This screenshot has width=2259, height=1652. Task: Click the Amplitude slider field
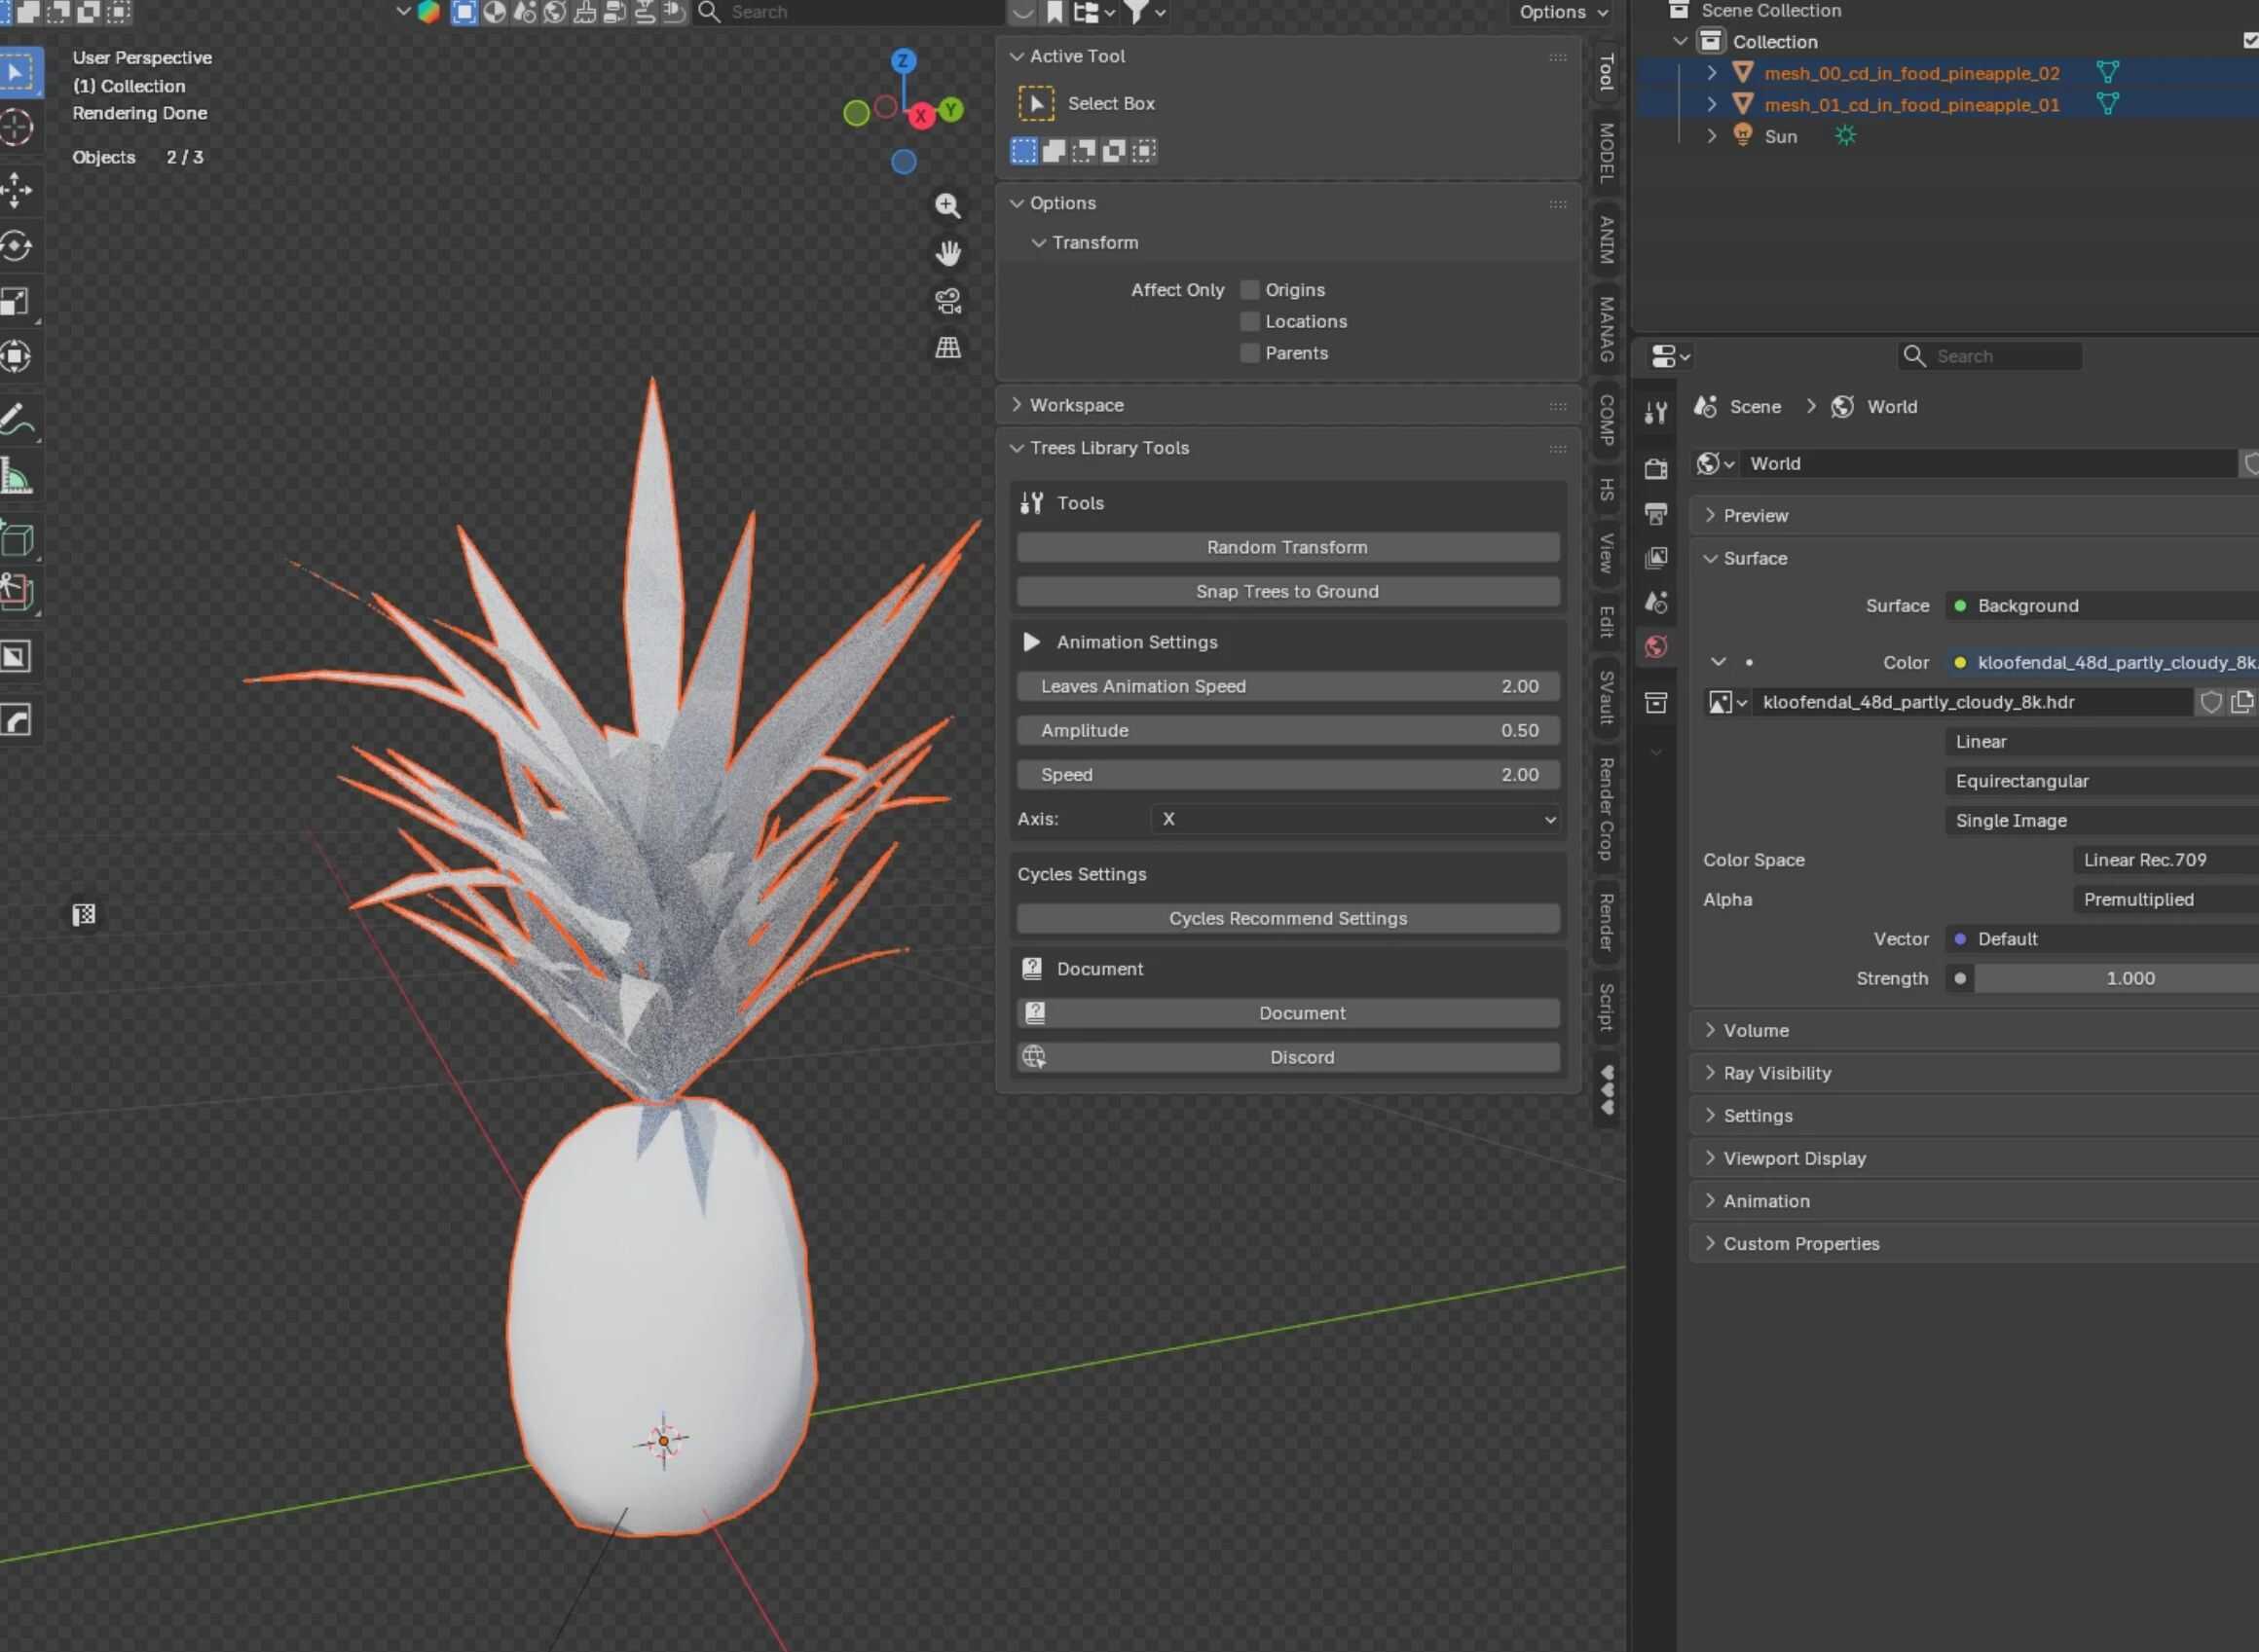[x=1287, y=730]
